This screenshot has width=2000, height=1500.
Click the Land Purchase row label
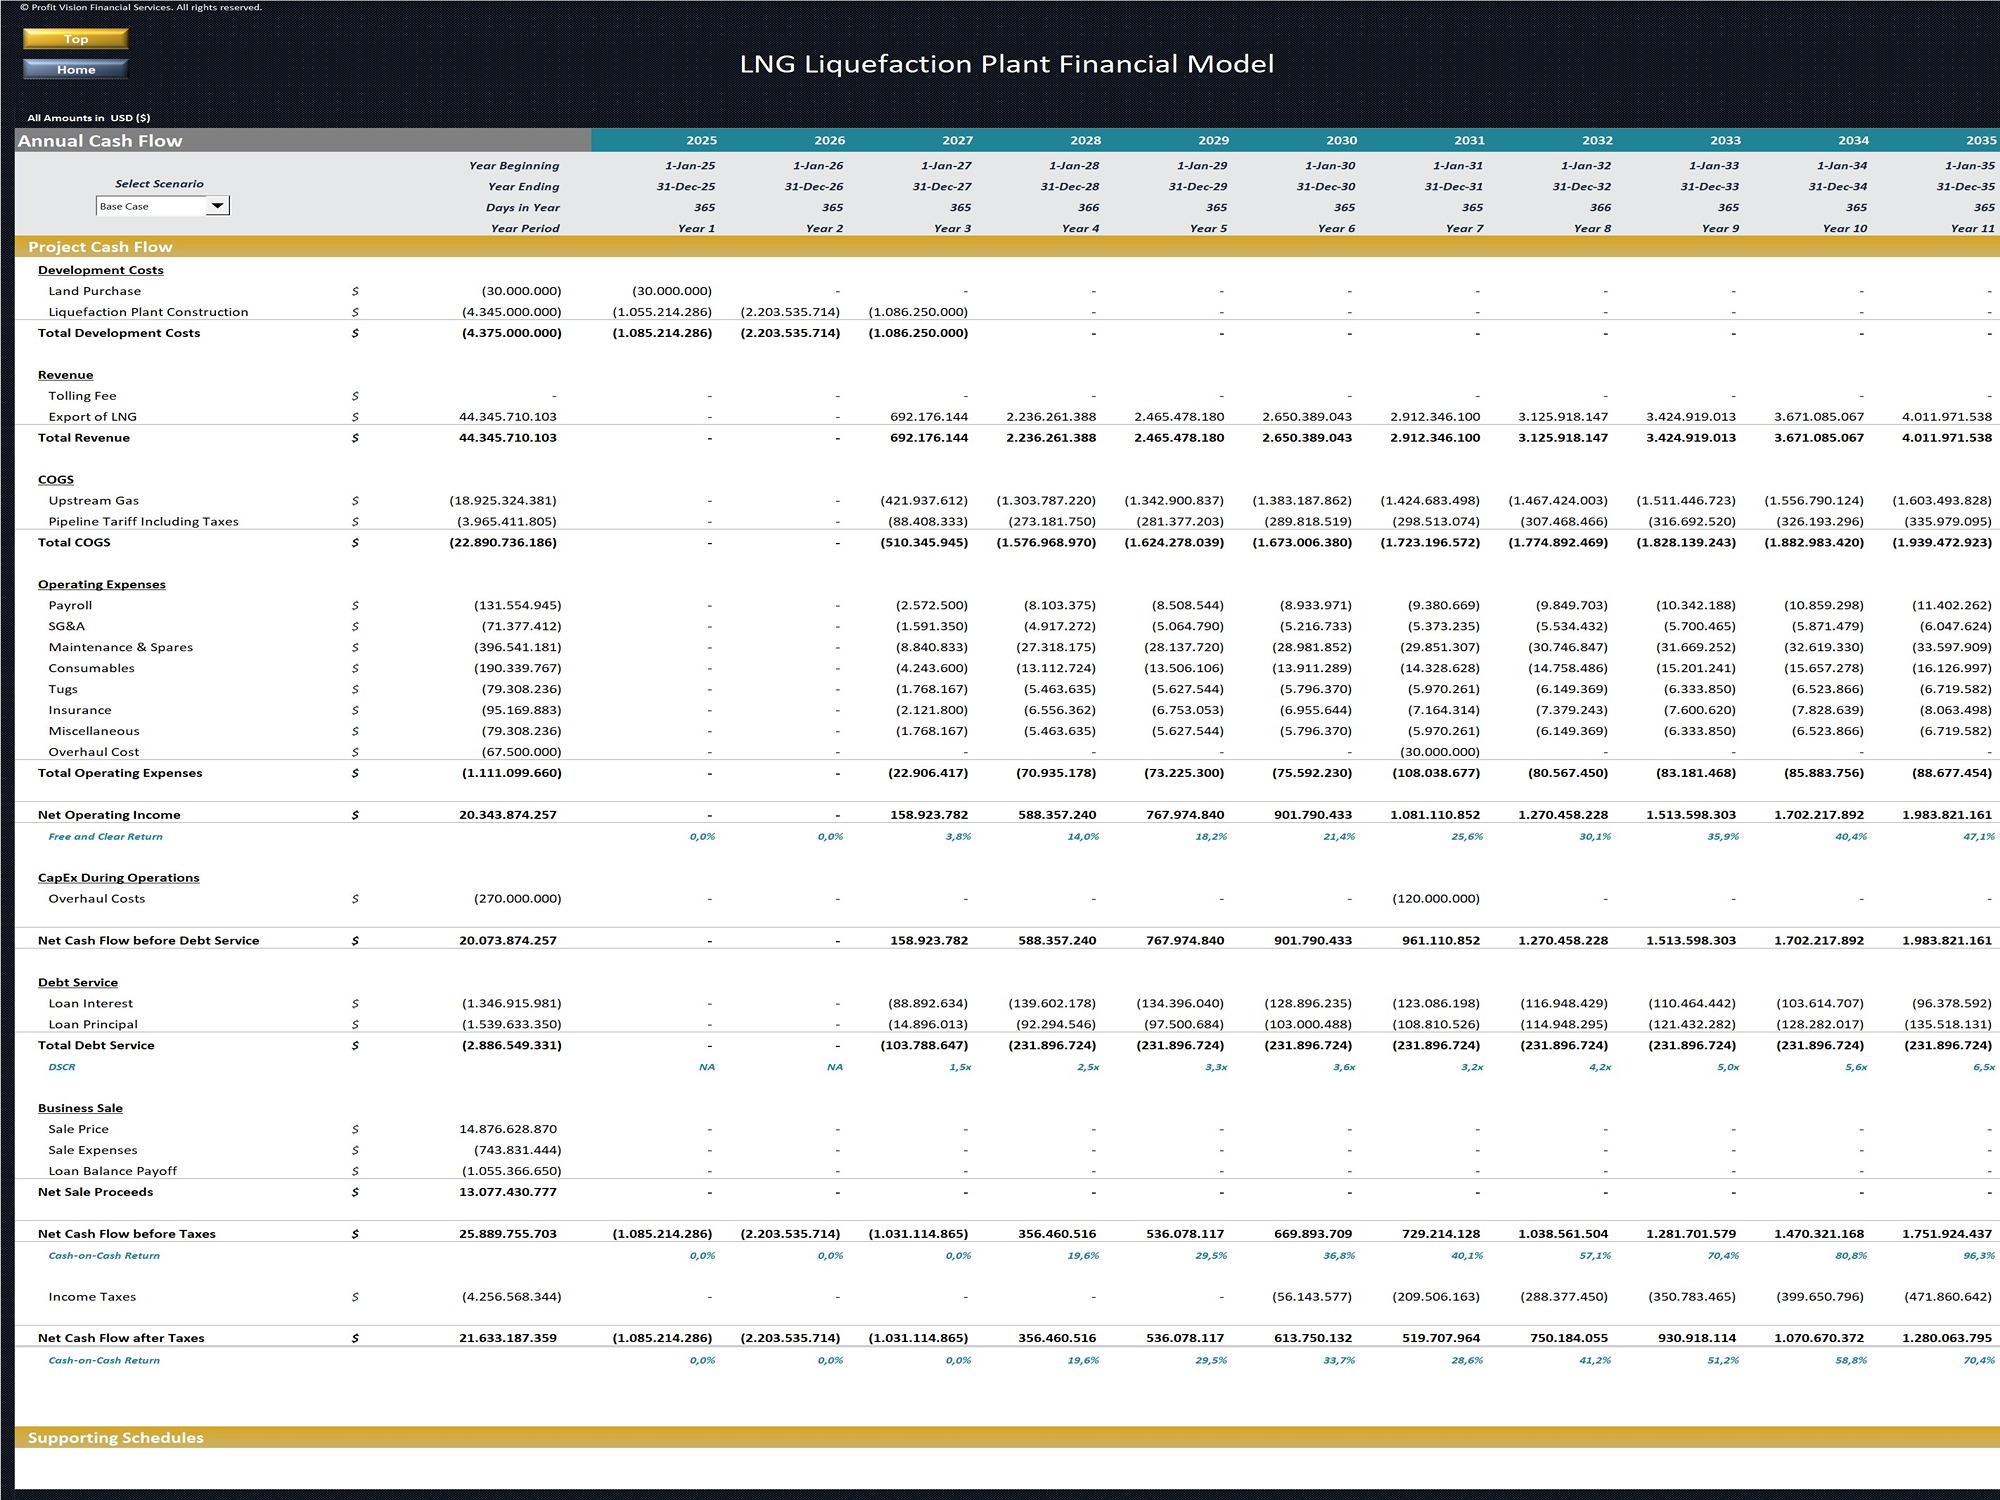[95, 290]
